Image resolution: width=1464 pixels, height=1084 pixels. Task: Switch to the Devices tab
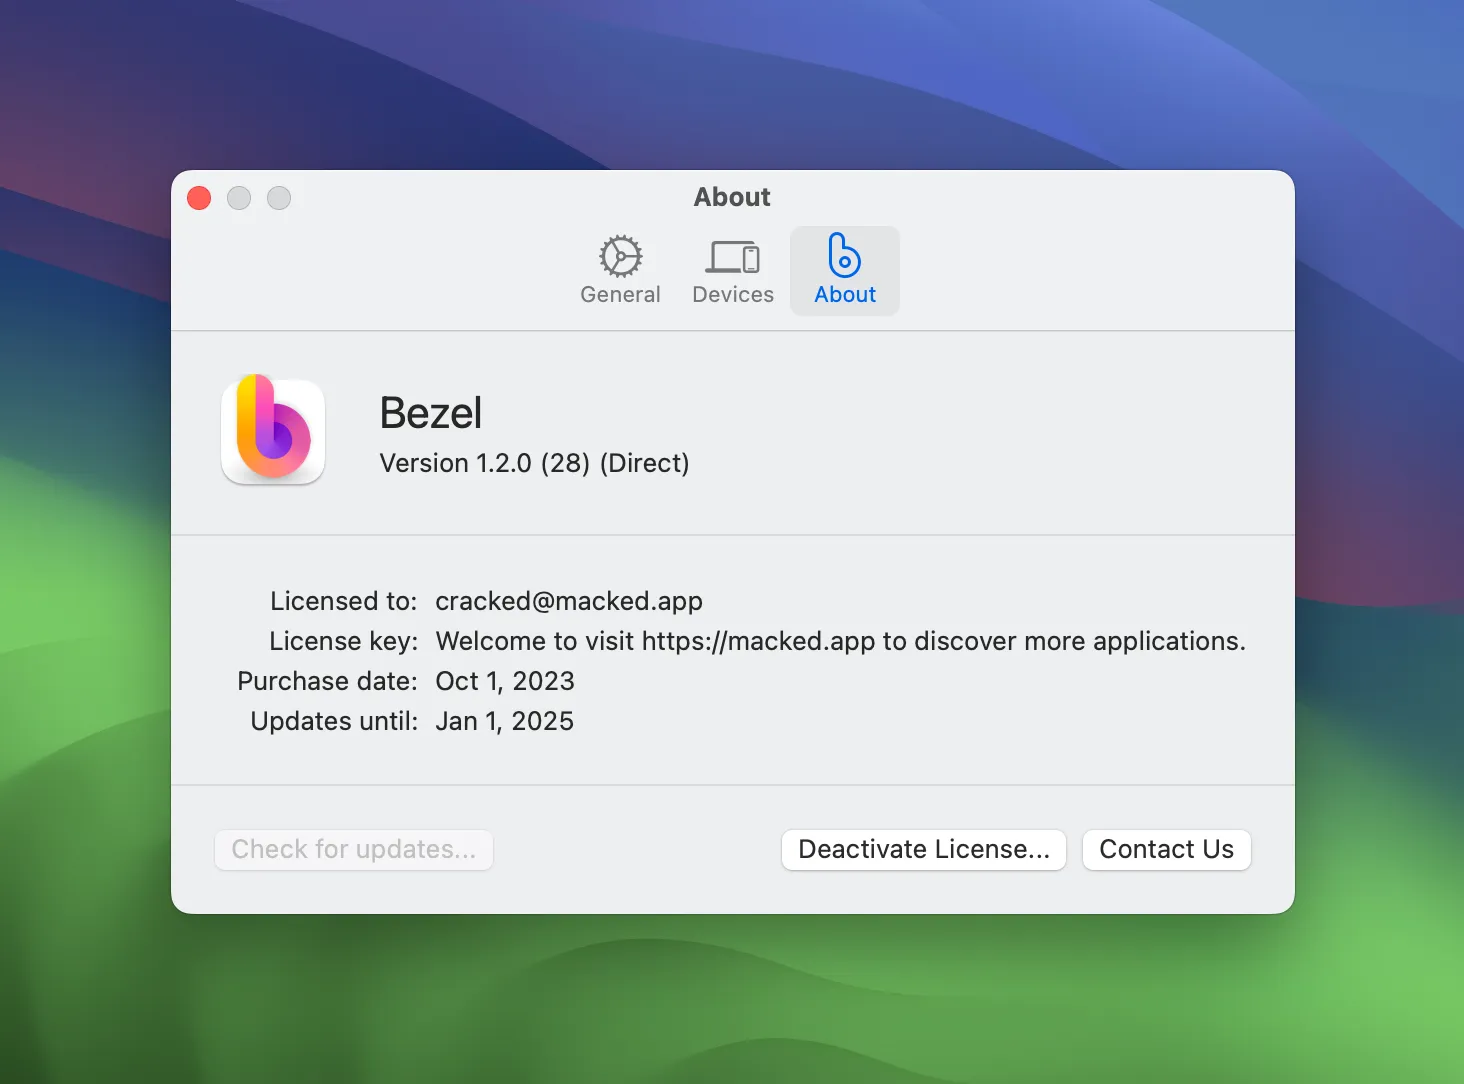click(x=733, y=271)
